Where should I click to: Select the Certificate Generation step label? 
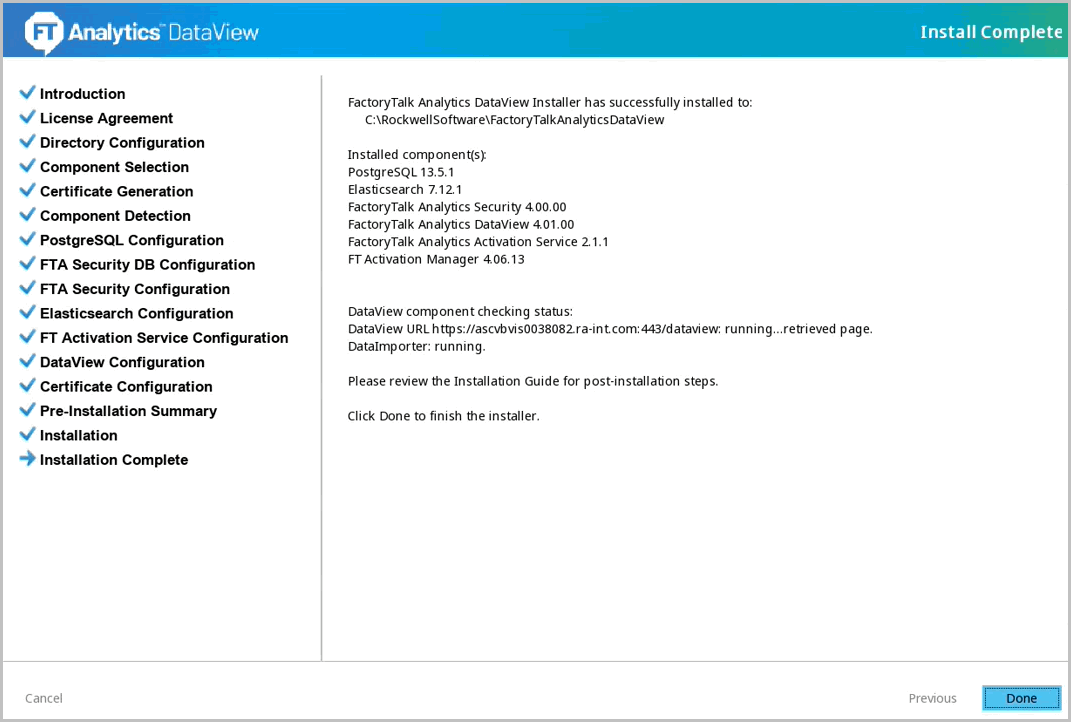point(117,191)
